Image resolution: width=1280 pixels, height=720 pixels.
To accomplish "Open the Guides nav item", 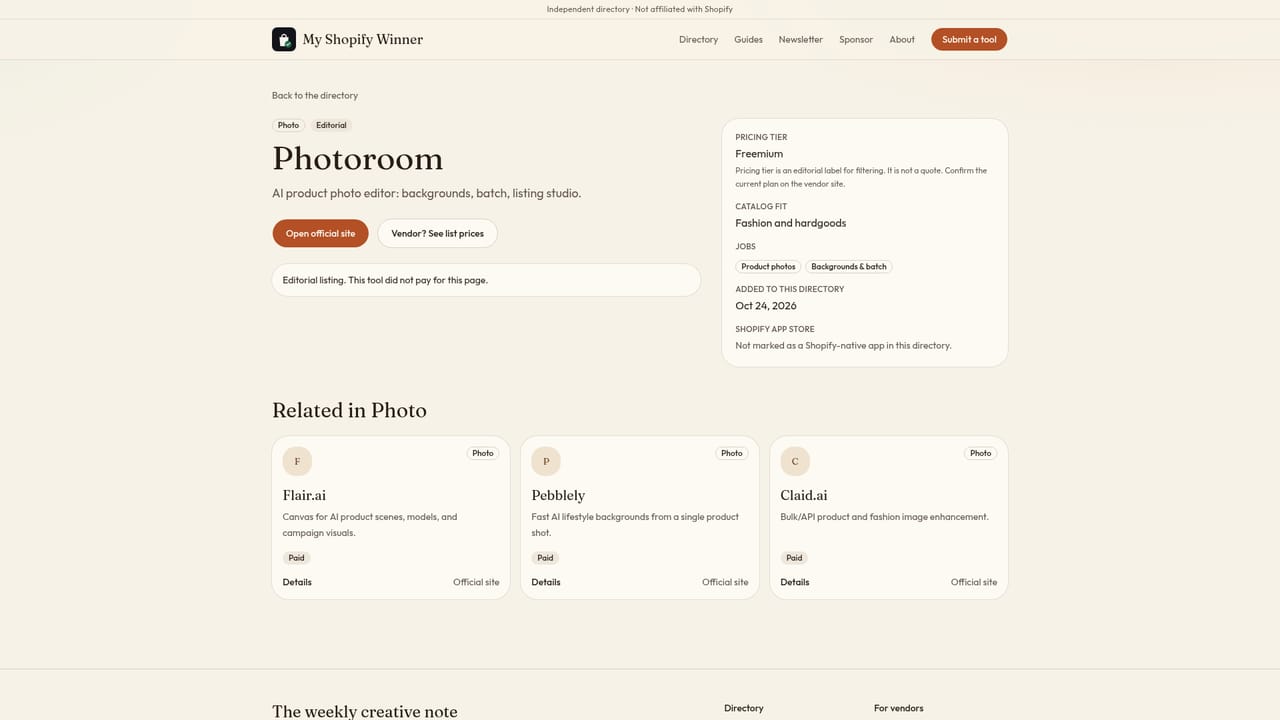I will [x=748, y=40].
